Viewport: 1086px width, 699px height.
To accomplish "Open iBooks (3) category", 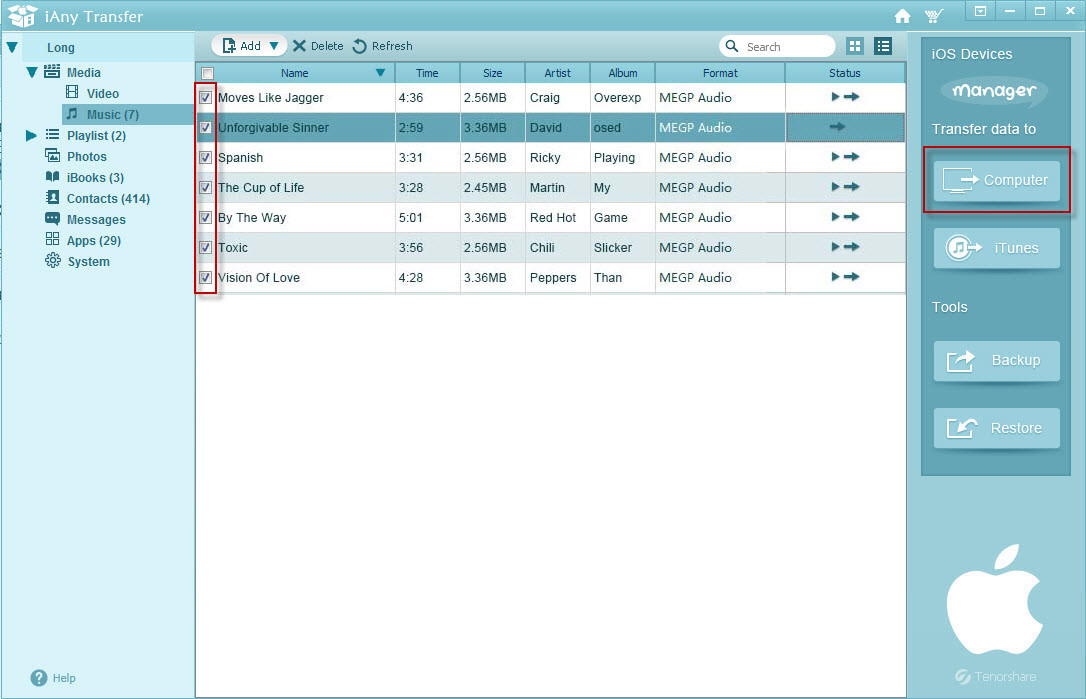I will click(x=95, y=177).
